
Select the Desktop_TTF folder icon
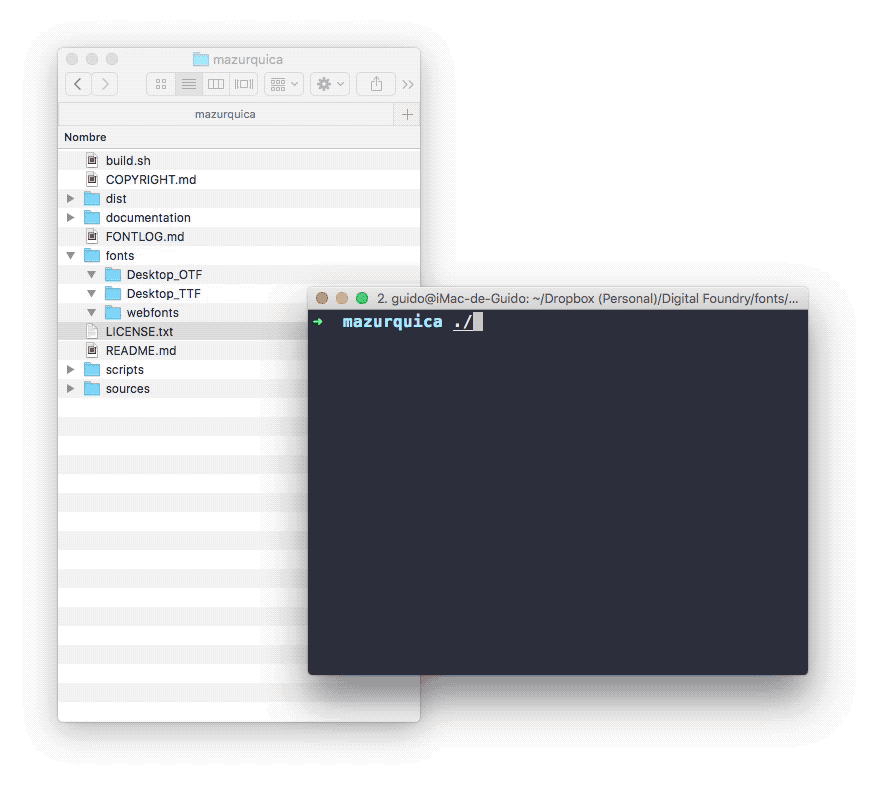click(113, 293)
